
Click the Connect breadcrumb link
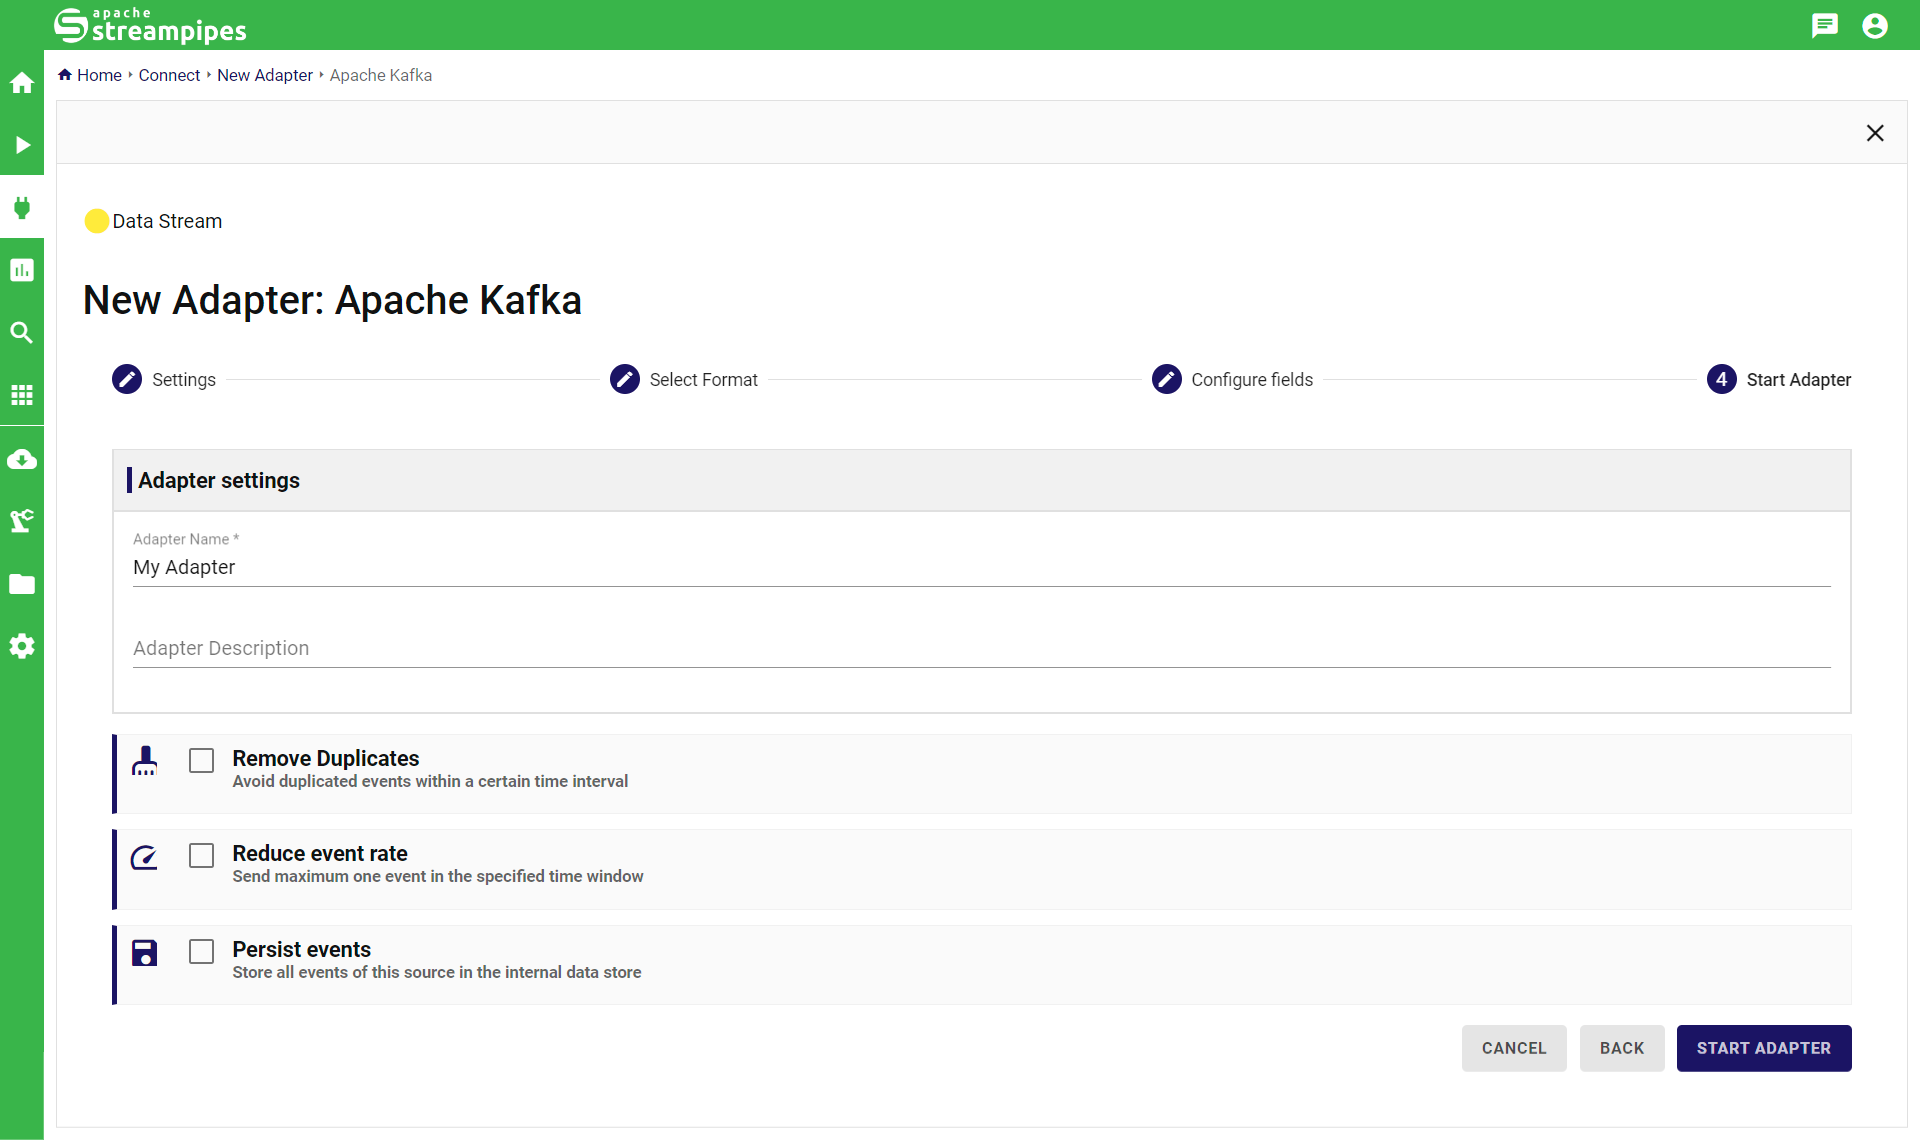point(169,75)
